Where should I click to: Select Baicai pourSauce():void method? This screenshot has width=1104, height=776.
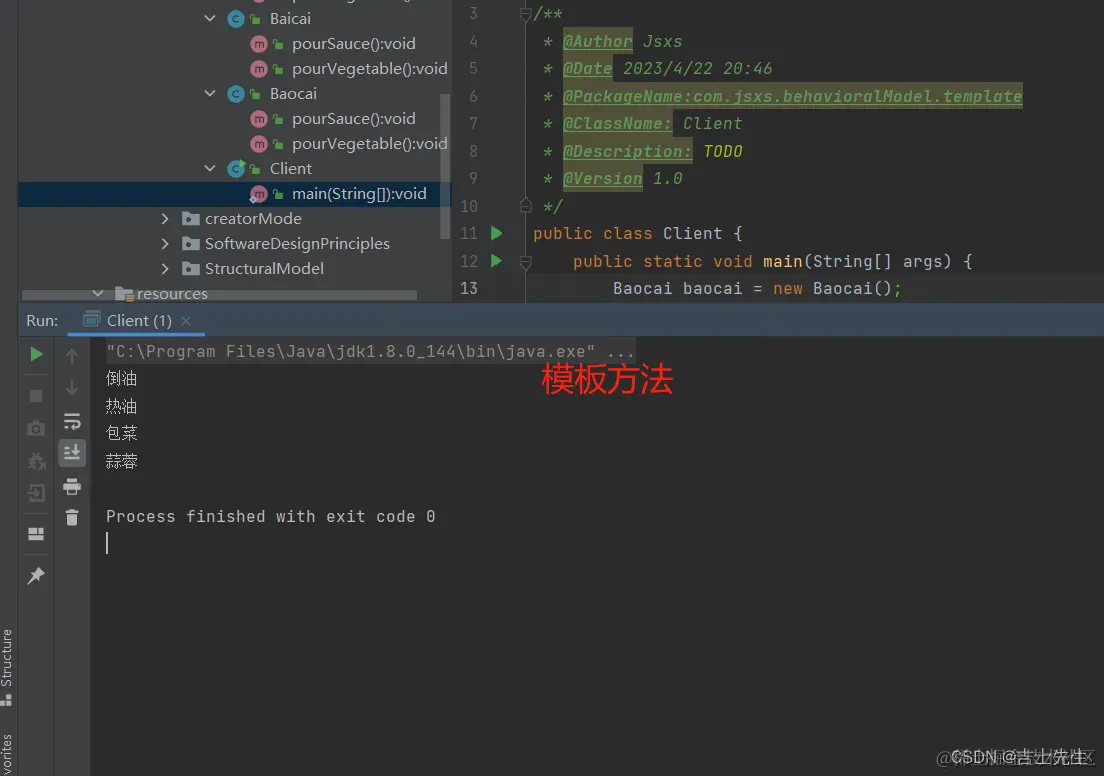(x=353, y=44)
